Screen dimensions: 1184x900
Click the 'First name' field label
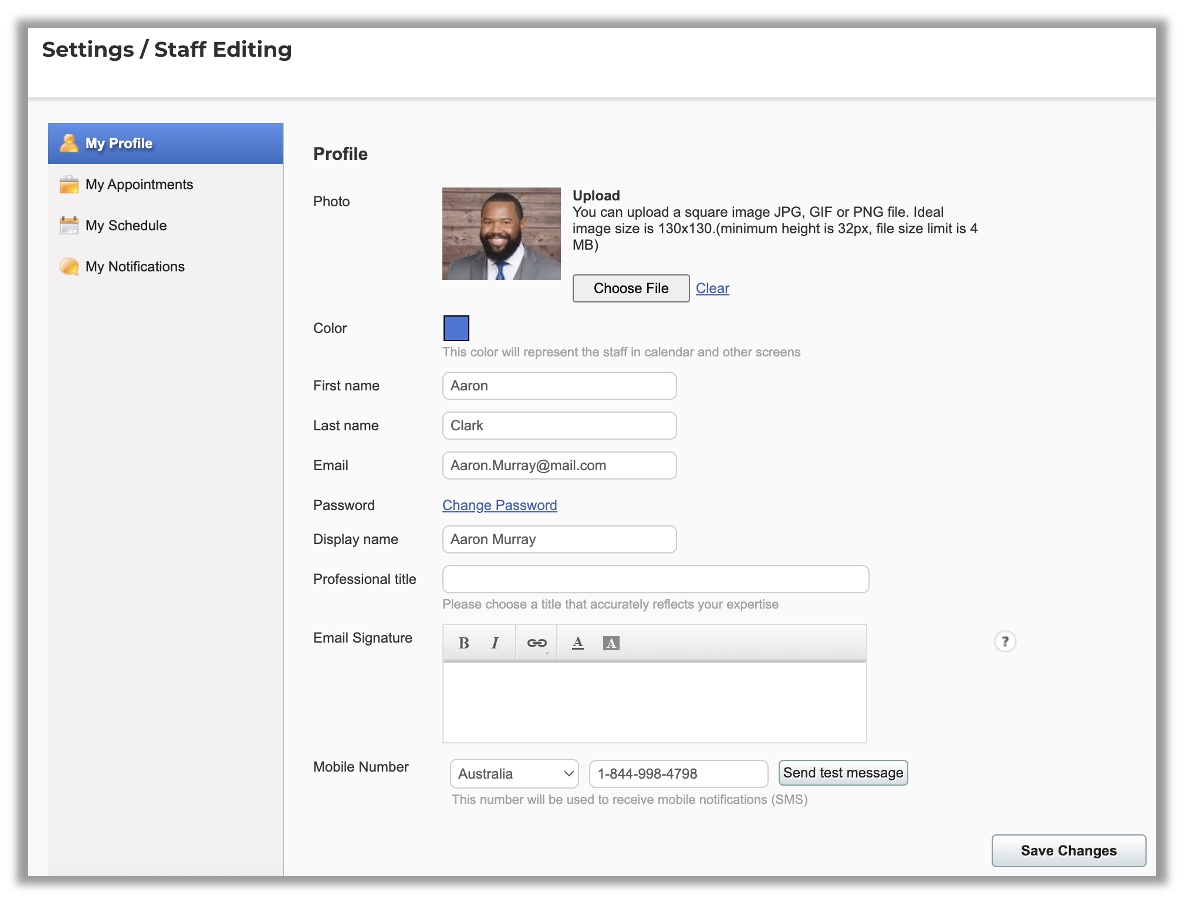(347, 386)
